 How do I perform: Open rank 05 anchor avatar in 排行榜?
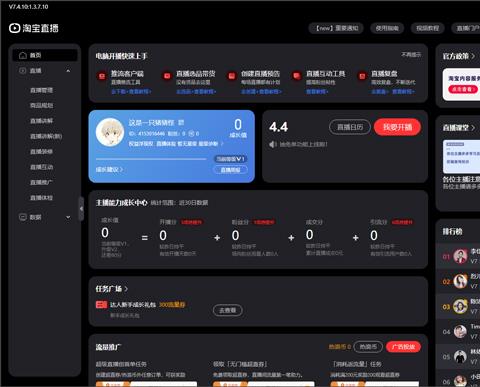point(460,357)
